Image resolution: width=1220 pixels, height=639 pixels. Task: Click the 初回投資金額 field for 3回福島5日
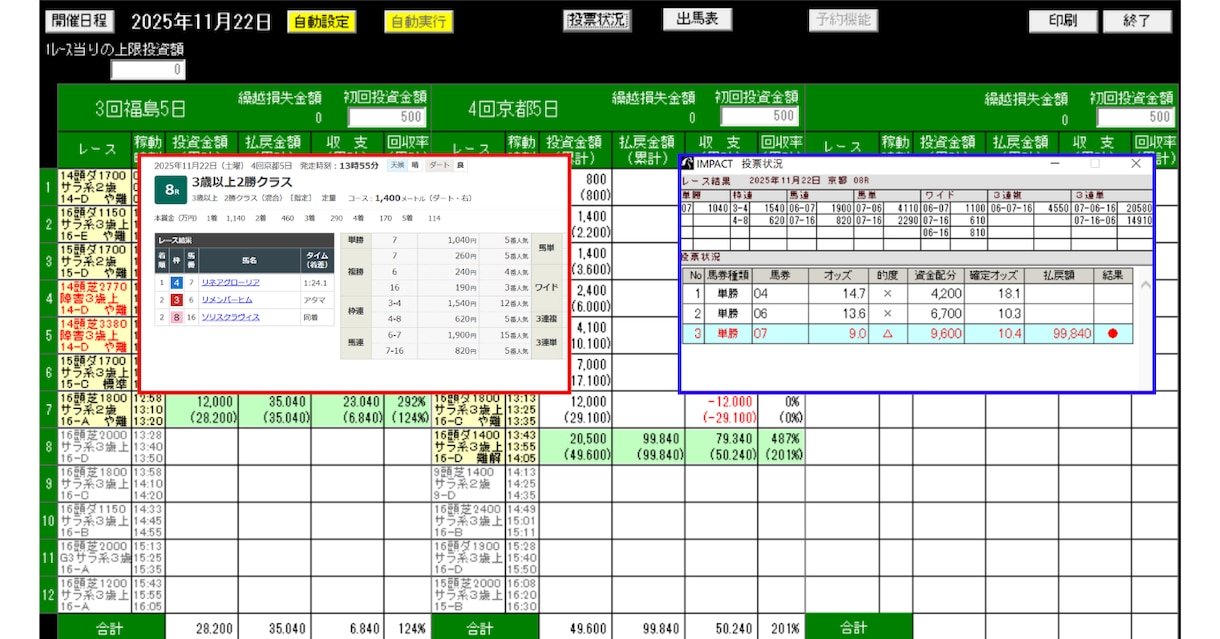click(x=389, y=117)
